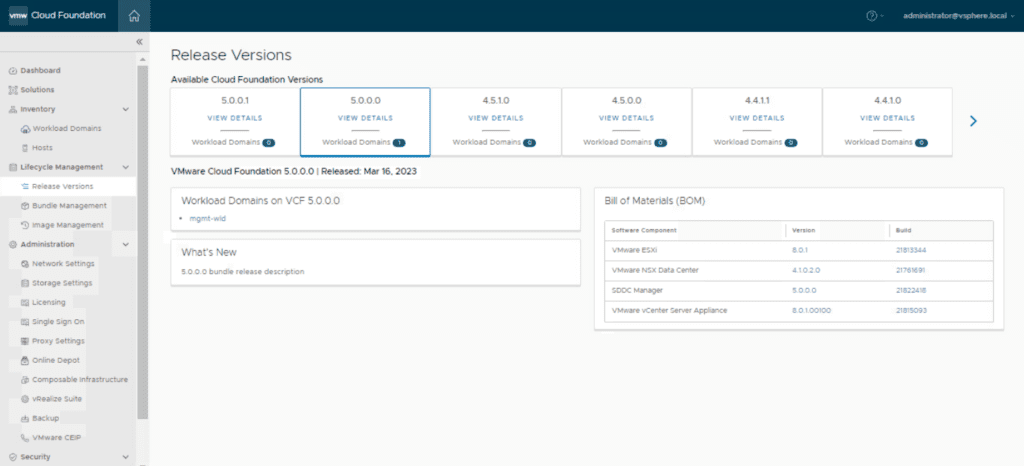
Task: Click the Single Sign On icon
Action: [25, 322]
